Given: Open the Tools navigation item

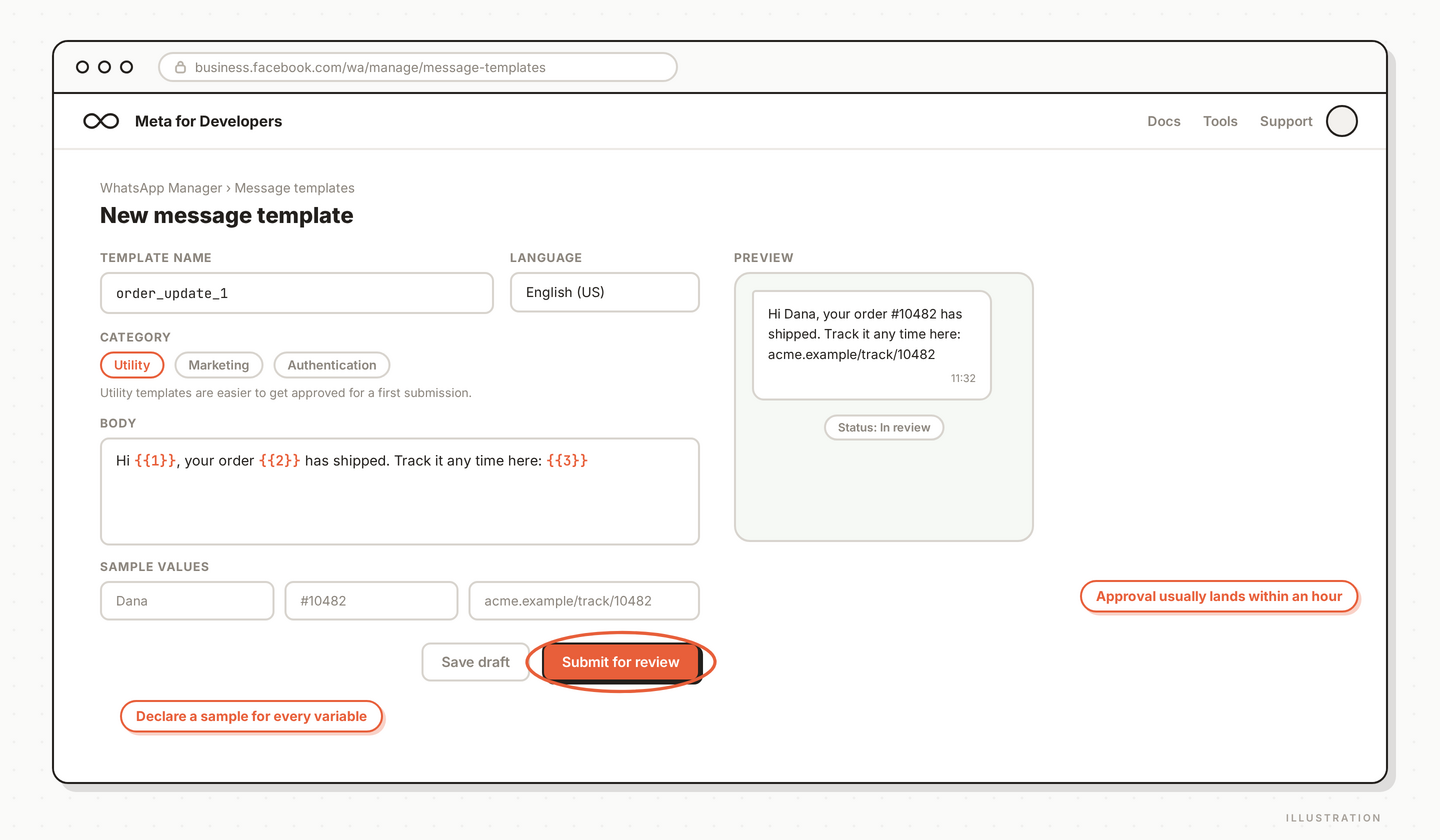Looking at the screenshot, I should tap(1220, 121).
